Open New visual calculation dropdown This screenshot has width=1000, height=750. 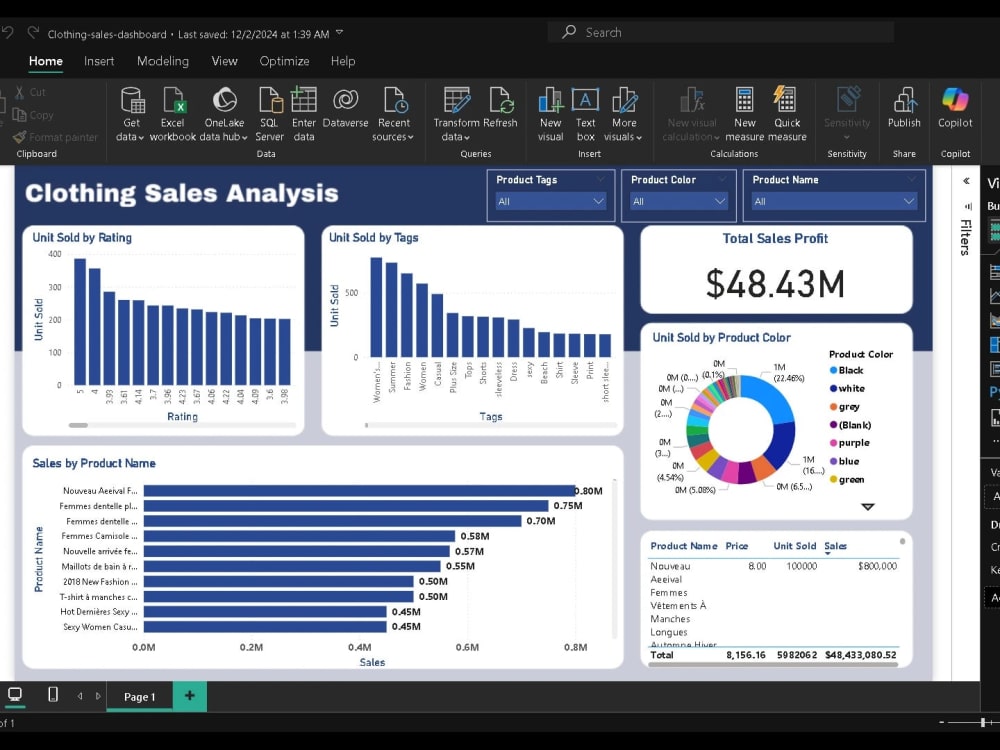point(692,114)
